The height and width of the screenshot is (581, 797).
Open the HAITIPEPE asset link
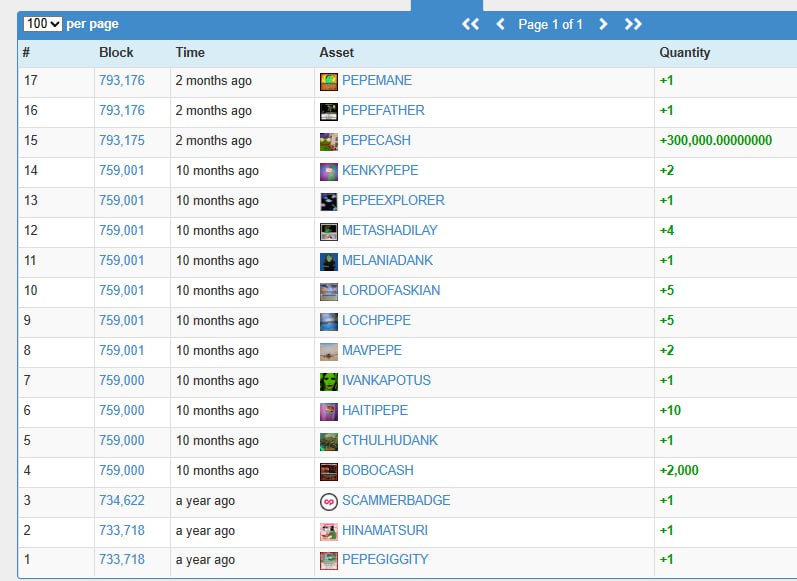(375, 410)
